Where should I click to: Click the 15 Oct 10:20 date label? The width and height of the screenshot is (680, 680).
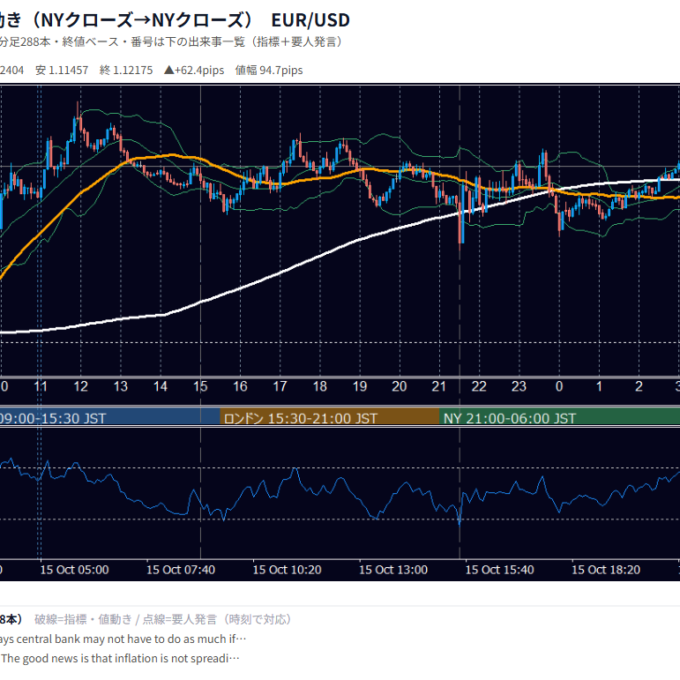[x=287, y=569]
